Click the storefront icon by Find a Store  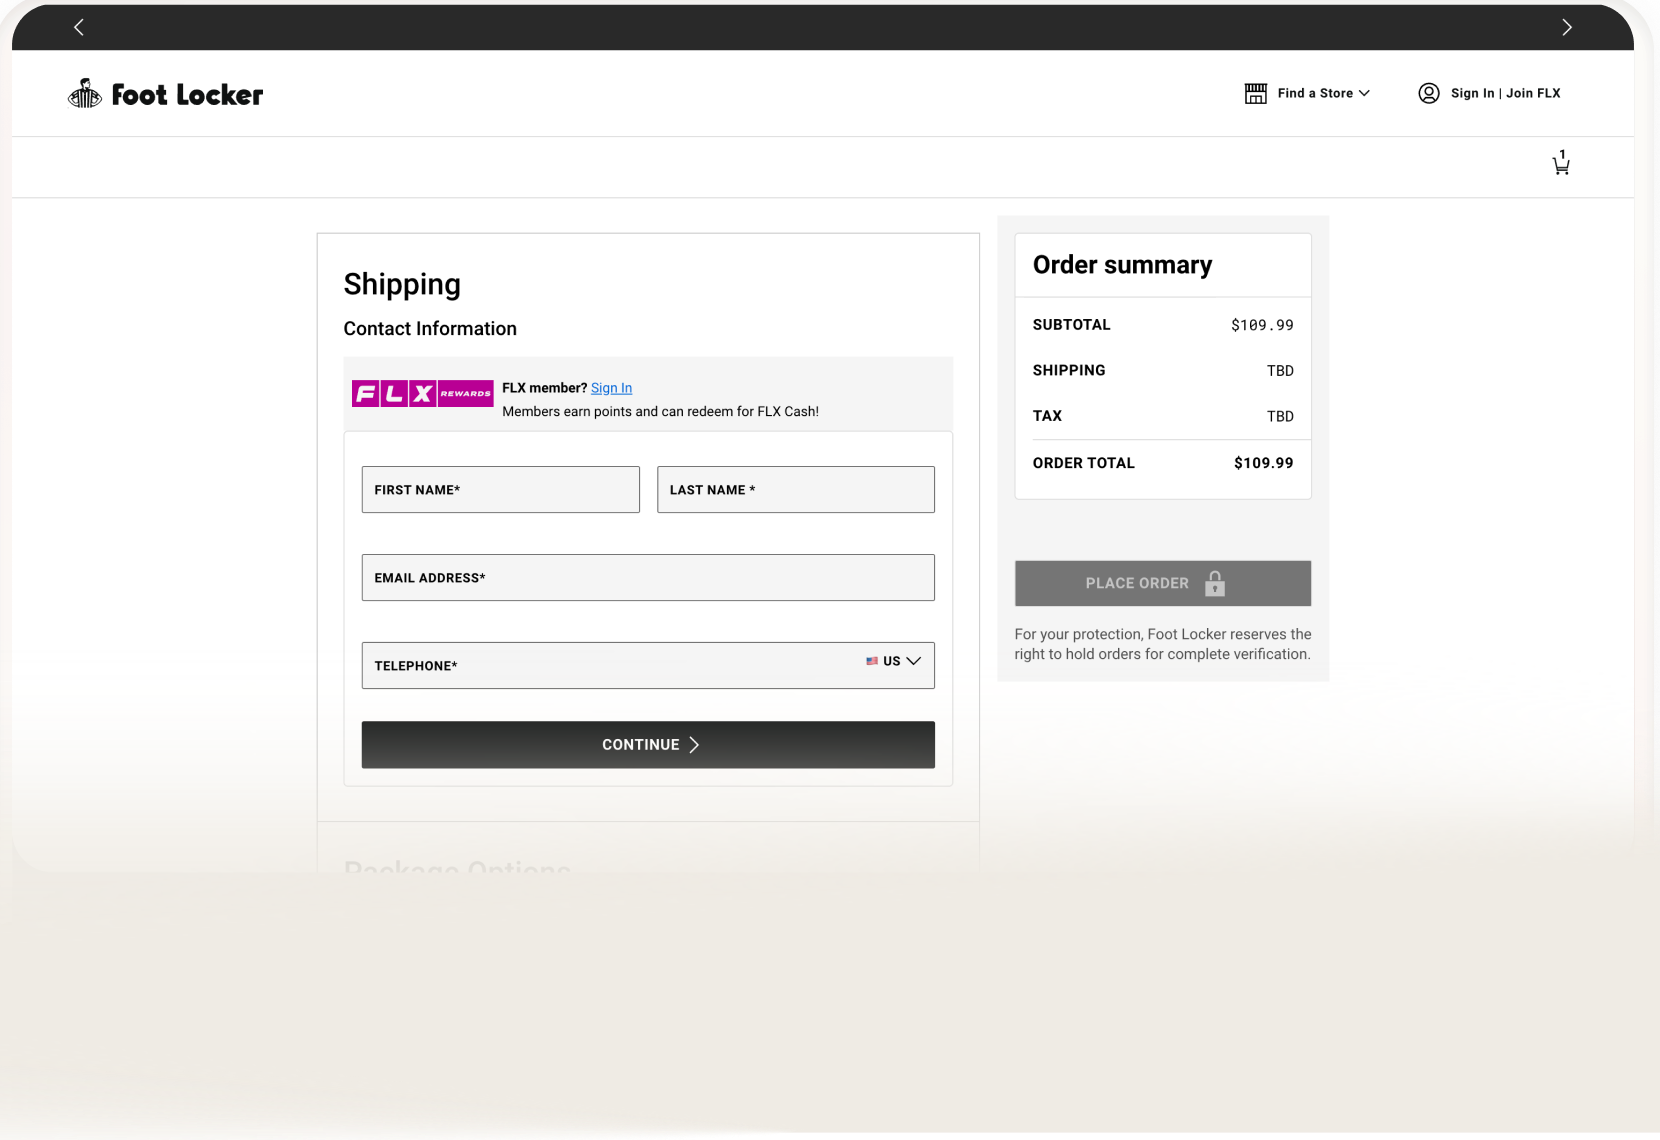(1255, 93)
